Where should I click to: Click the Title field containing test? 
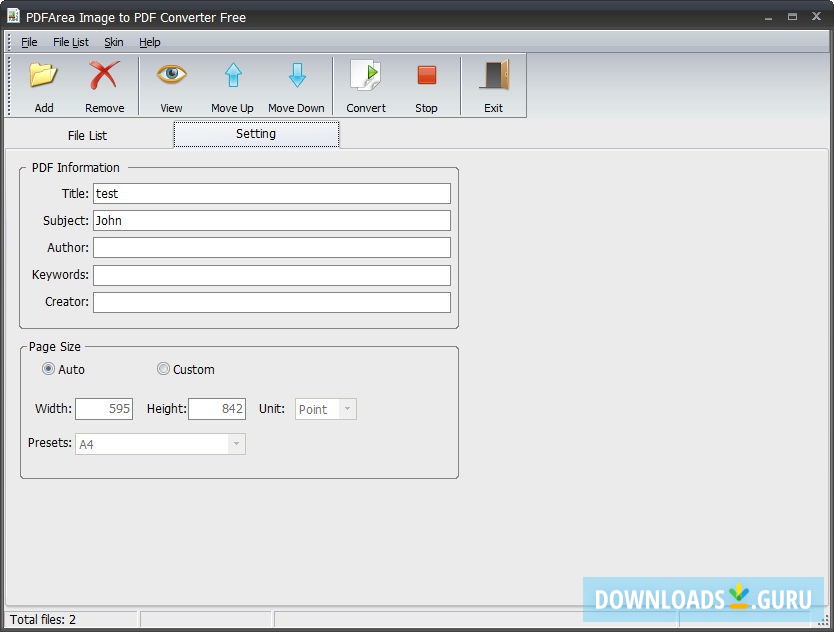272,194
